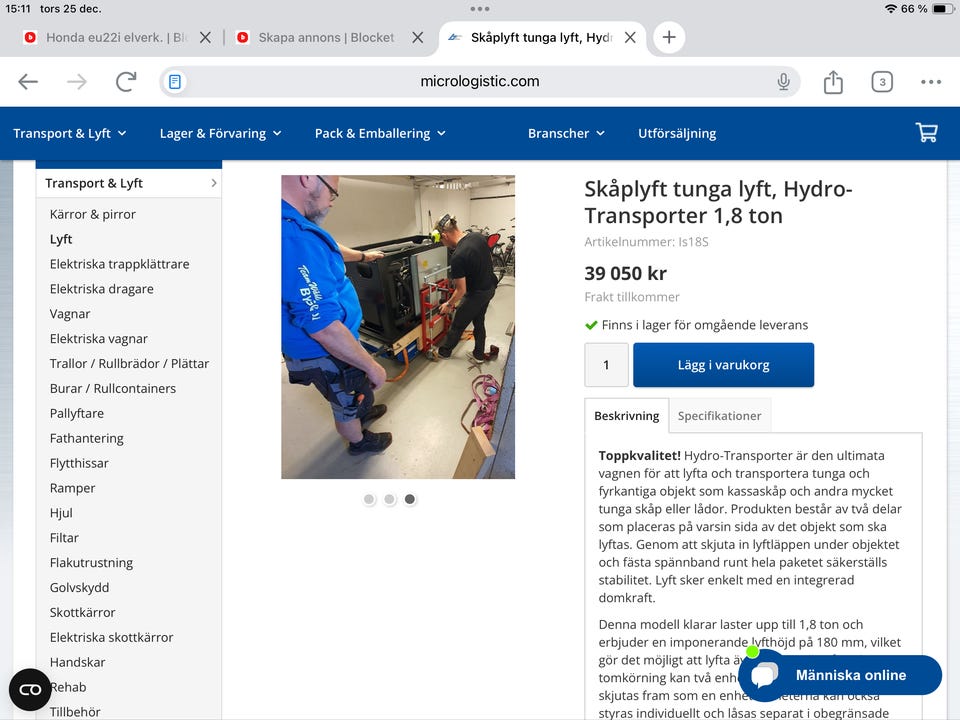Viewport: 960px width, 720px height.
Task: Open Trallor / Rullbrädor / Plättar category
Action: tap(129, 364)
